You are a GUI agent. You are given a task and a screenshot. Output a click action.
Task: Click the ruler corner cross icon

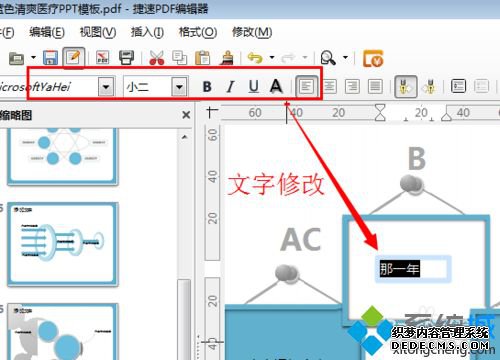(x=212, y=112)
